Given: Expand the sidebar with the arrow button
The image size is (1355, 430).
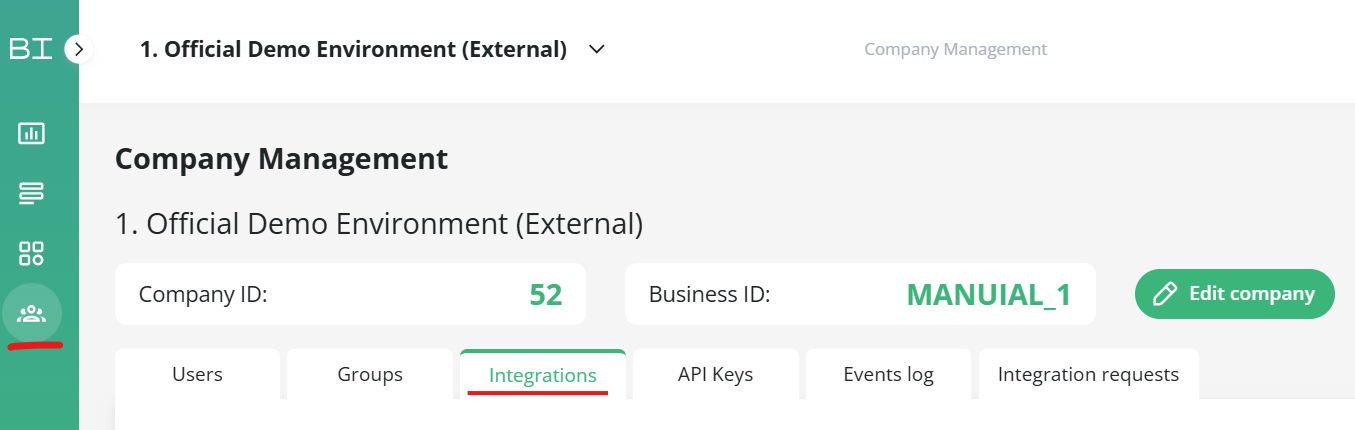Looking at the screenshot, I should (x=79, y=48).
